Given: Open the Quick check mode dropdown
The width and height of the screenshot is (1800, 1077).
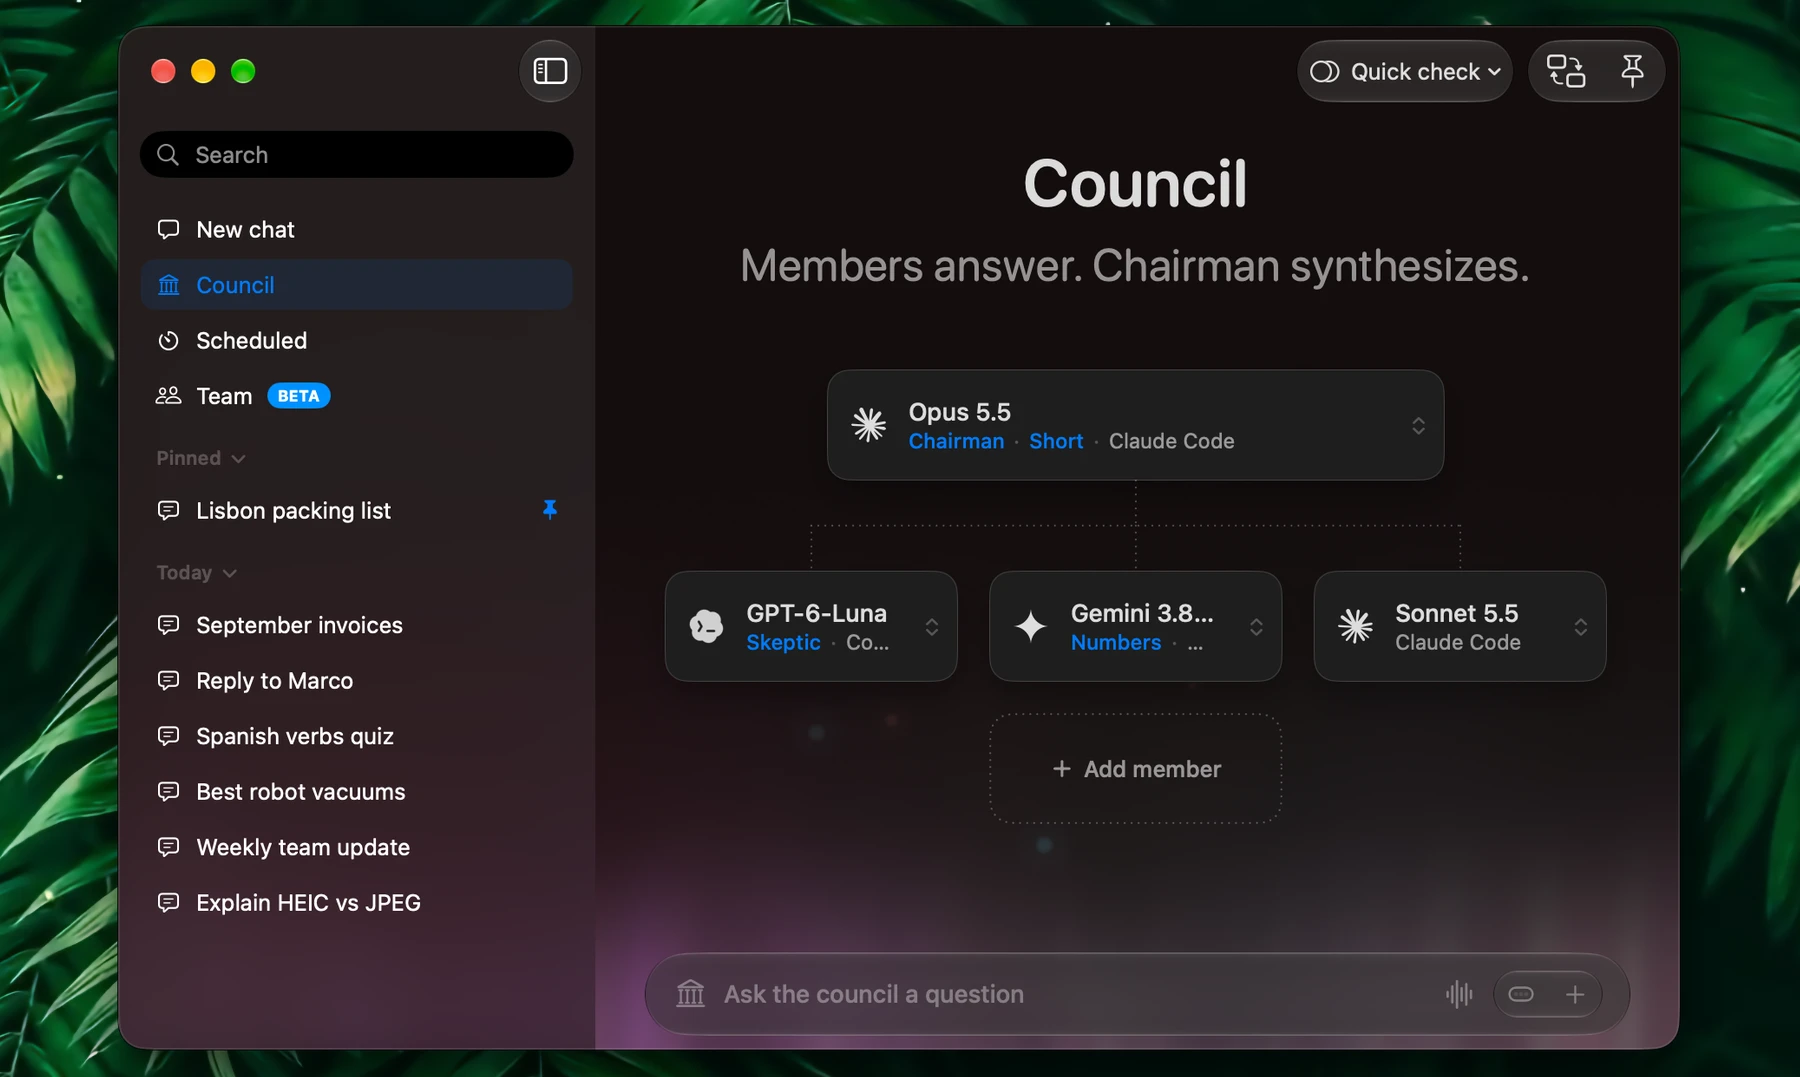Looking at the screenshot, I should coord(1405,71).
